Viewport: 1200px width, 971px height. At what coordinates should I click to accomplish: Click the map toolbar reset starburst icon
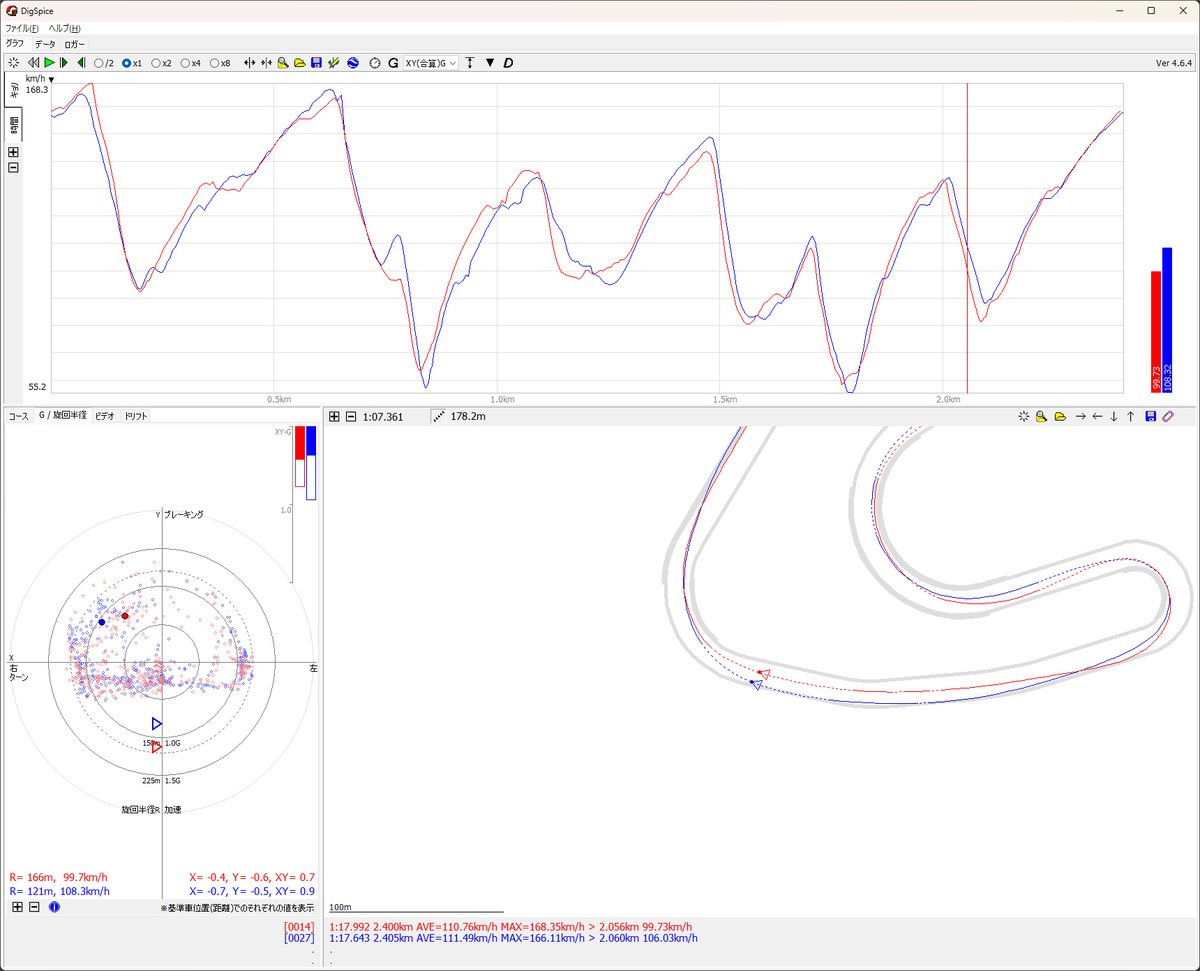[1024, 416]
